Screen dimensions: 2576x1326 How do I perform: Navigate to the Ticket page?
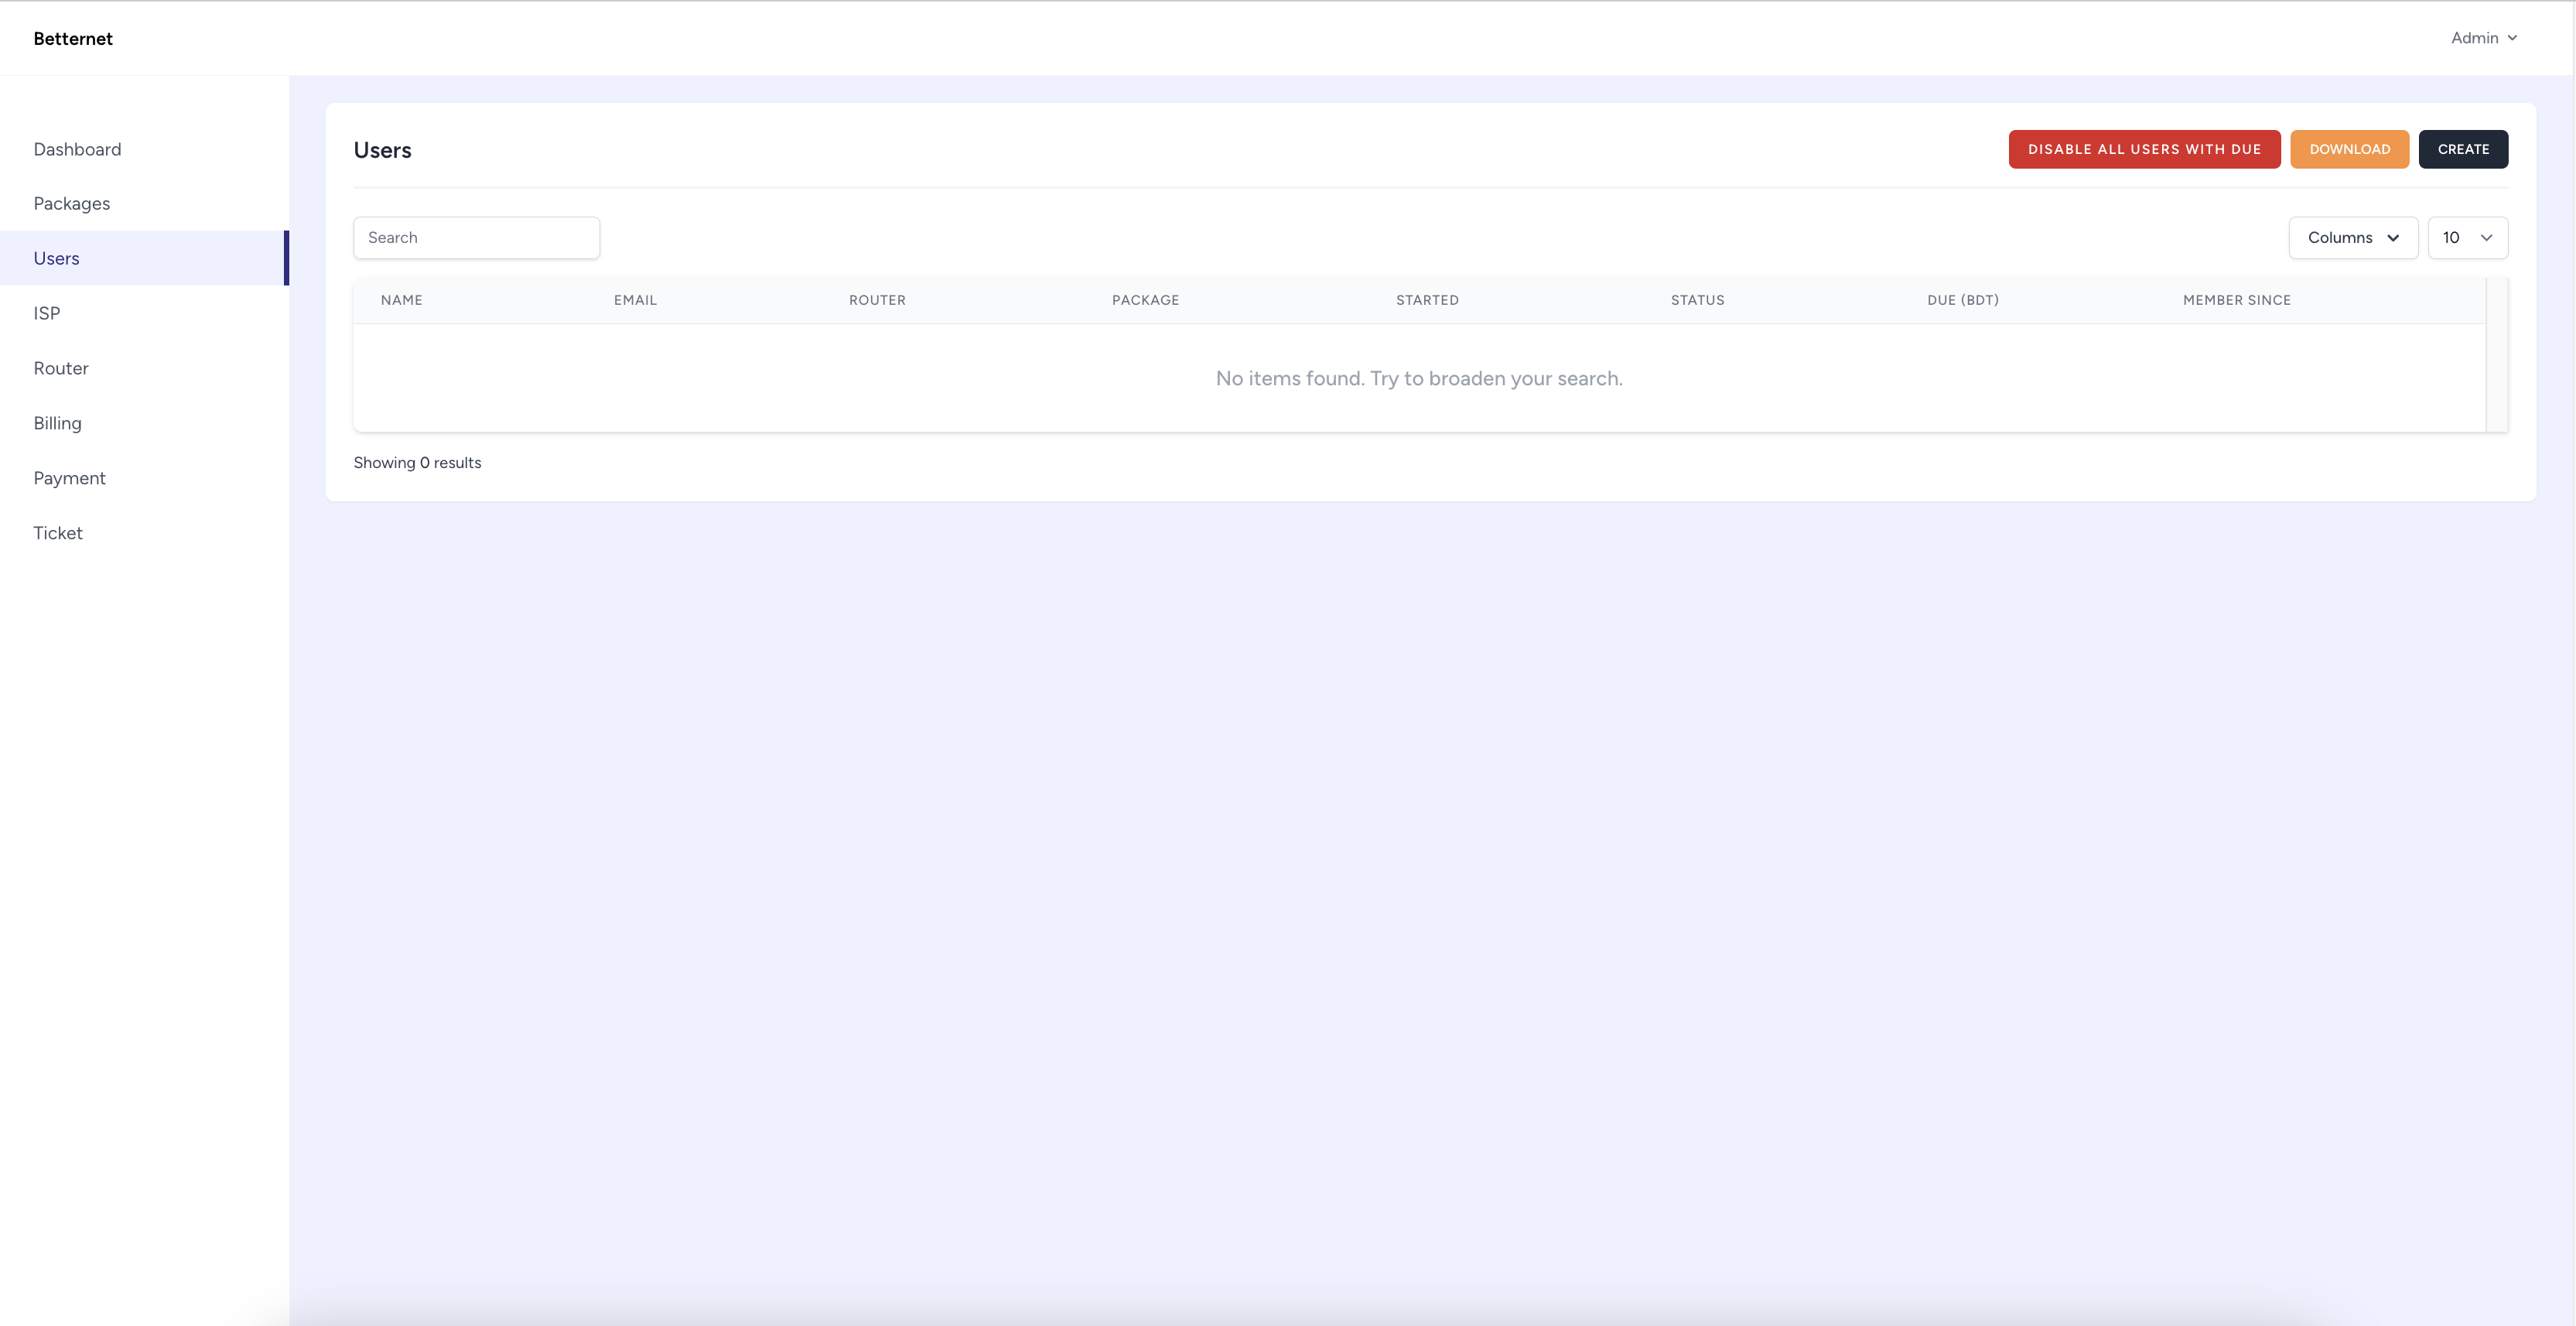57,532
